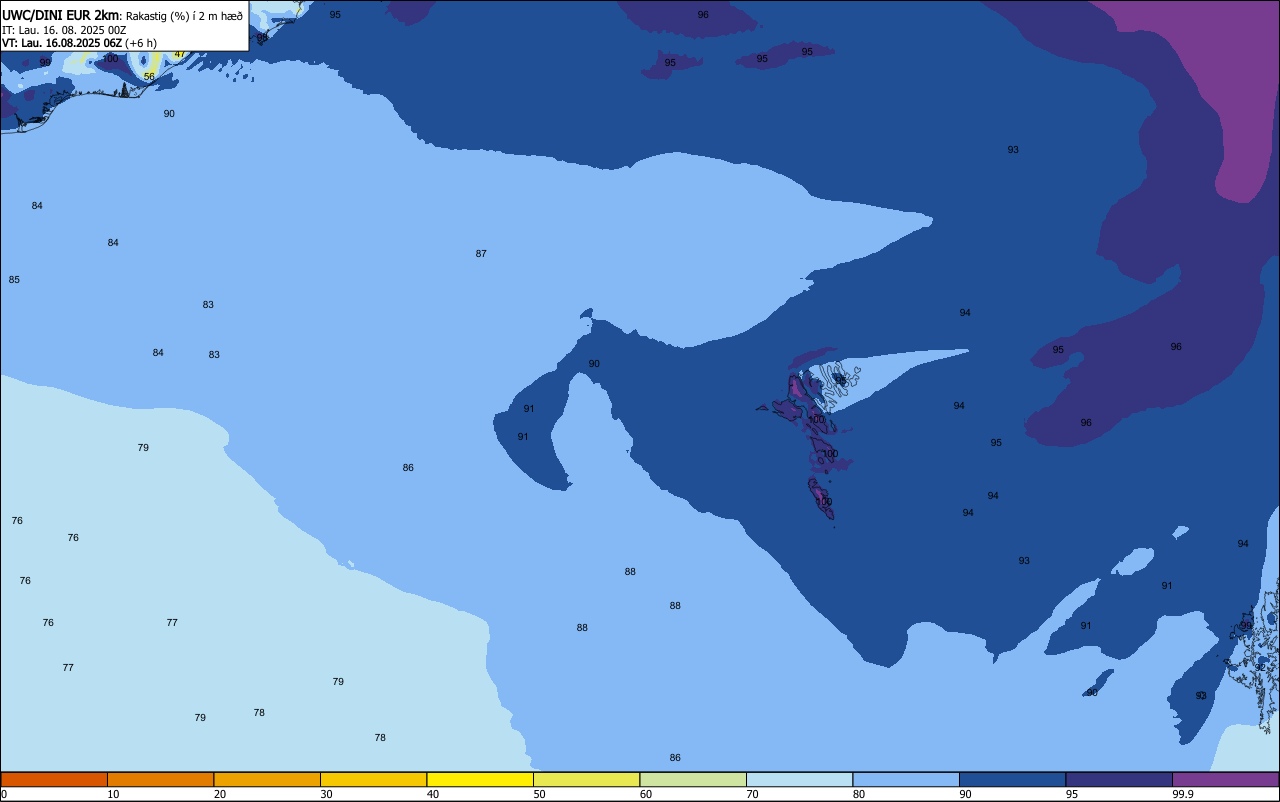Image resolution: width=1280 pixels, height=802 pixels.
Task: Click the 95–99.9 indigo legend swatch
Action: [1119, 779]
